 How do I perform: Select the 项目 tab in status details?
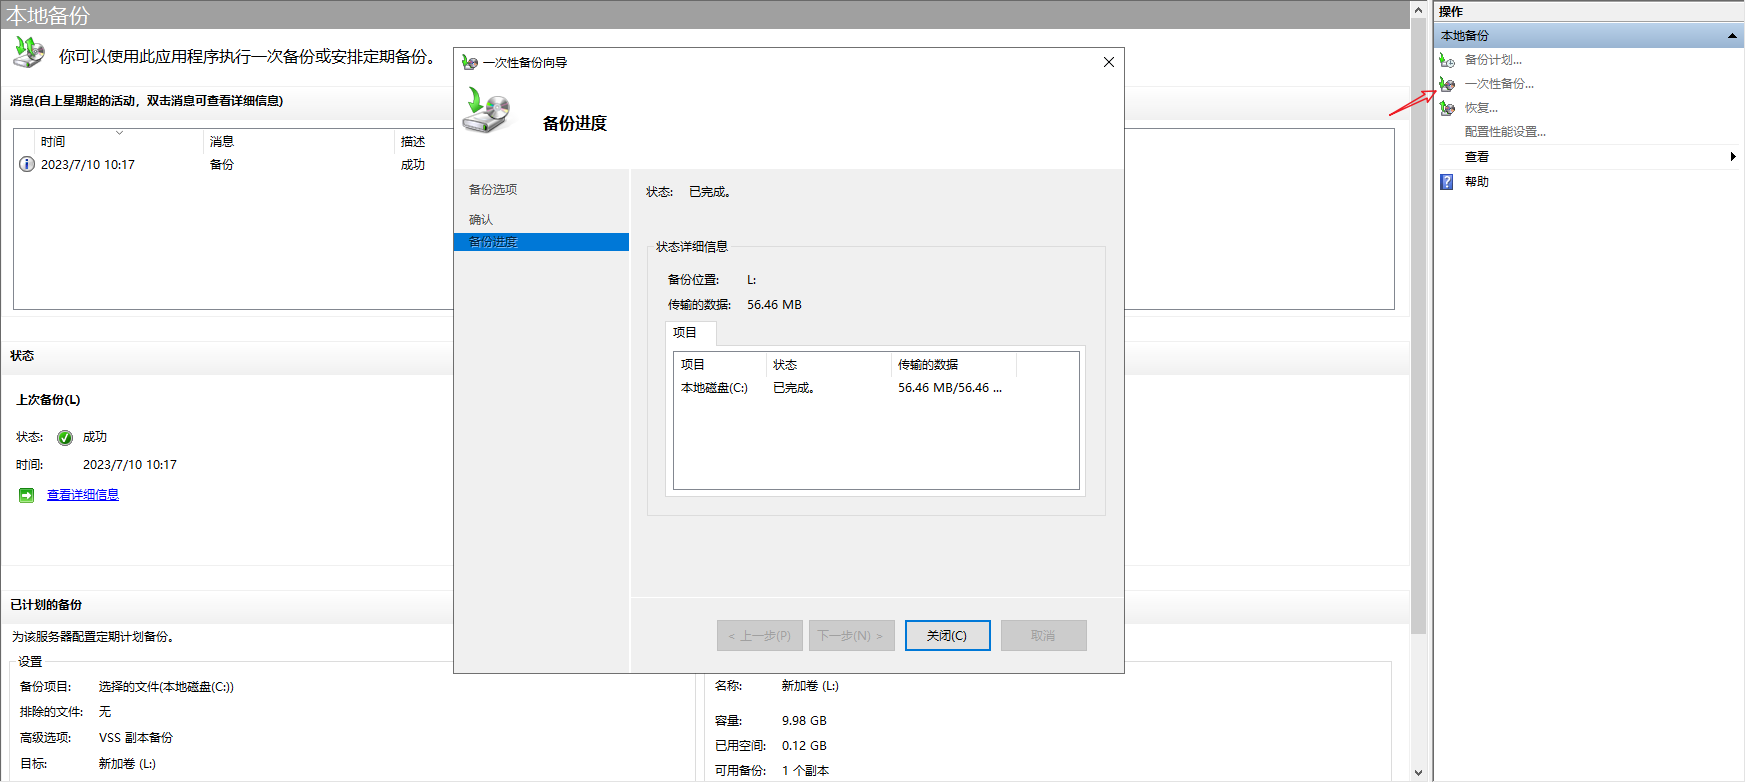[690, 333]
